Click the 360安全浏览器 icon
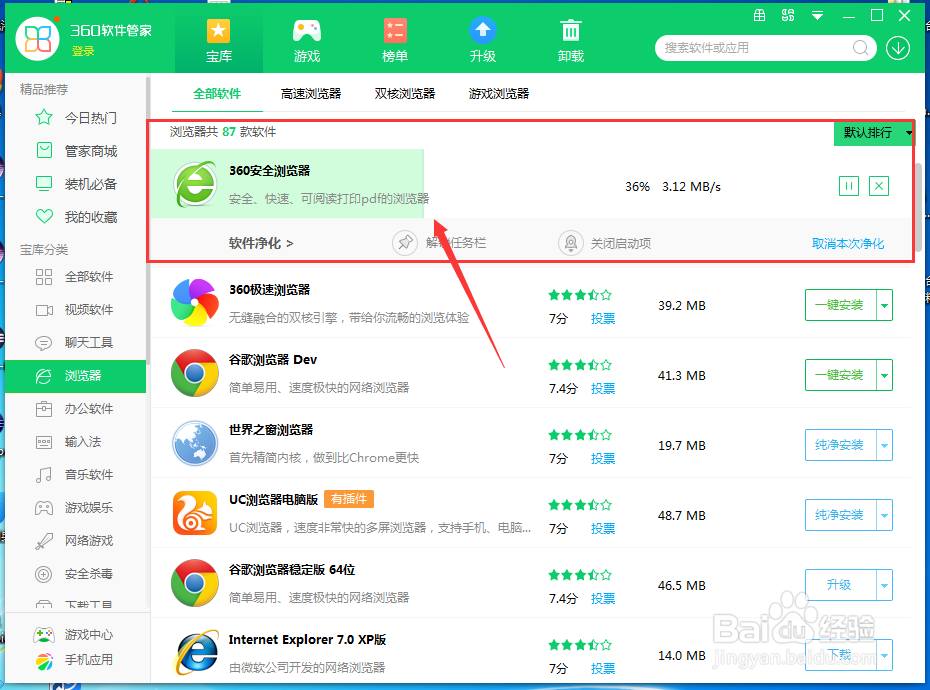This screenshot has width=930, height=690. 195,185
